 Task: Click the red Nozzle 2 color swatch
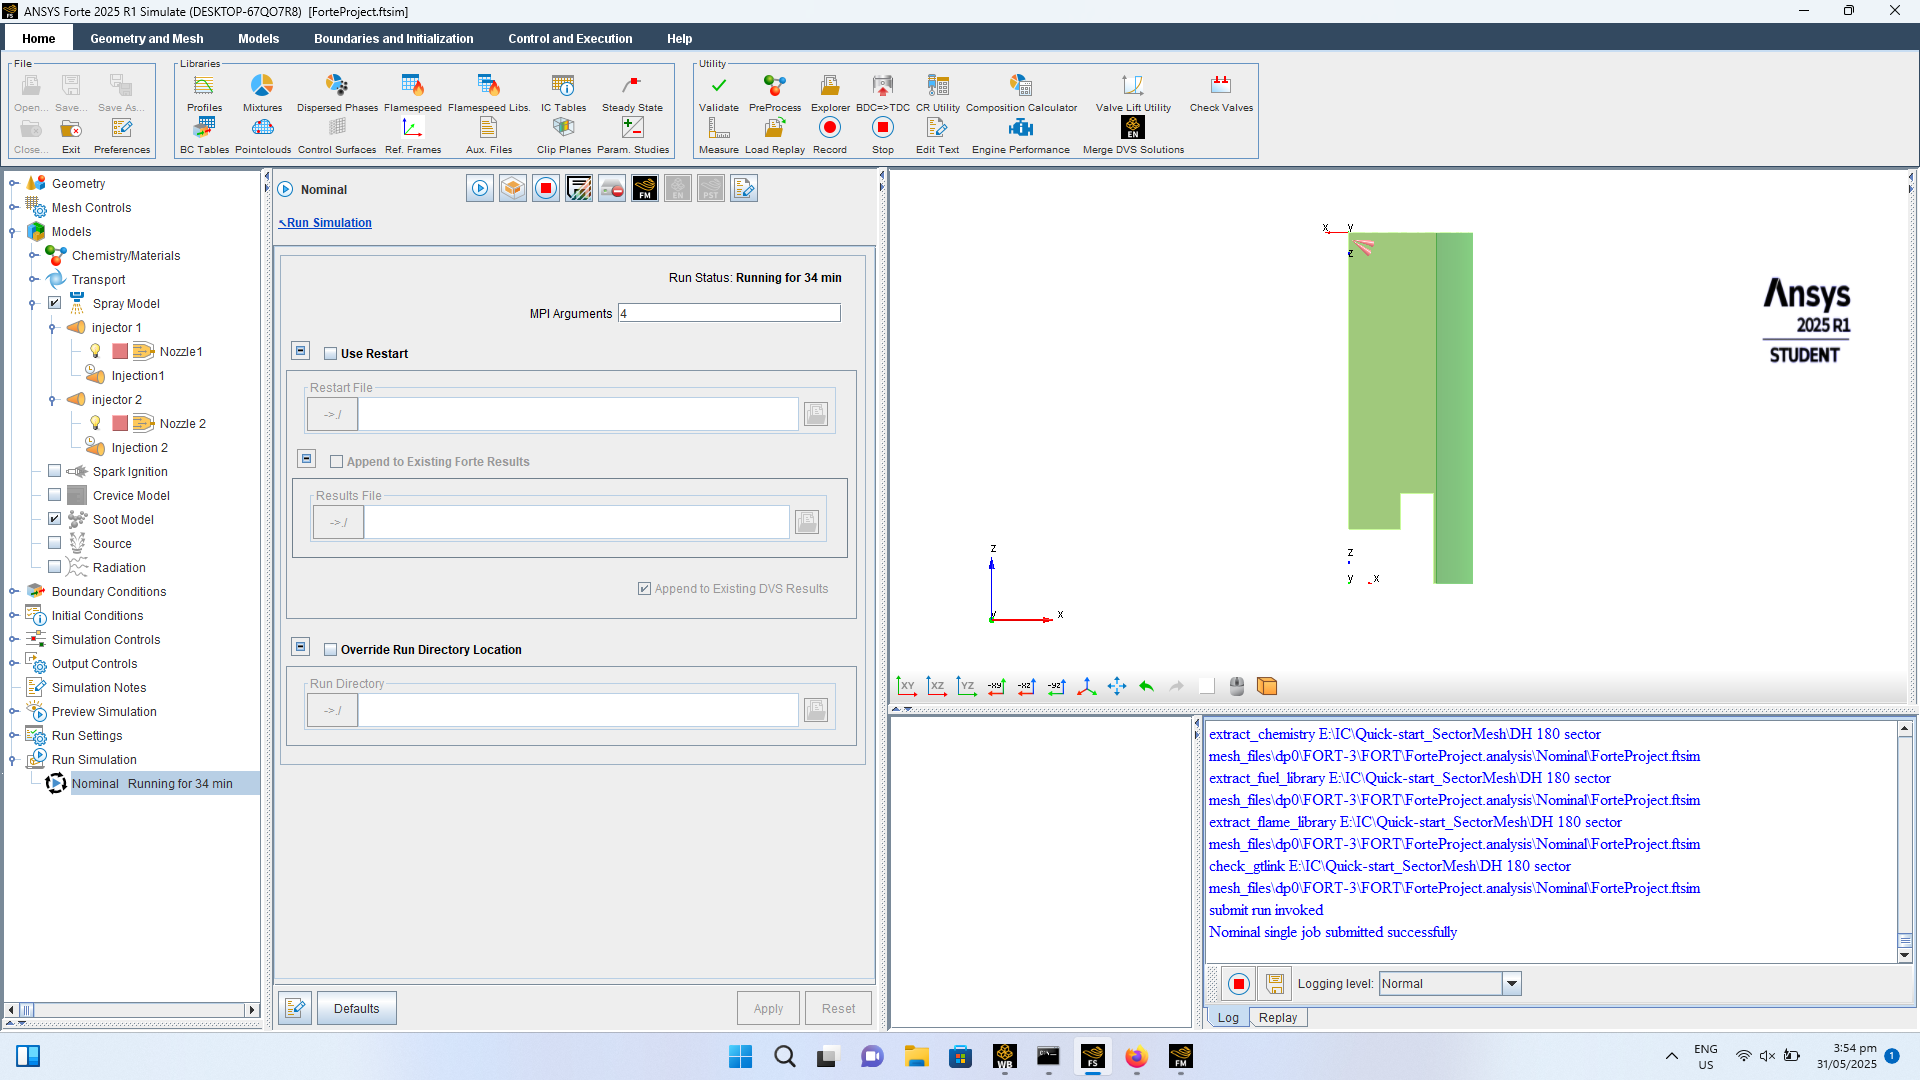[x=120, y=423]
